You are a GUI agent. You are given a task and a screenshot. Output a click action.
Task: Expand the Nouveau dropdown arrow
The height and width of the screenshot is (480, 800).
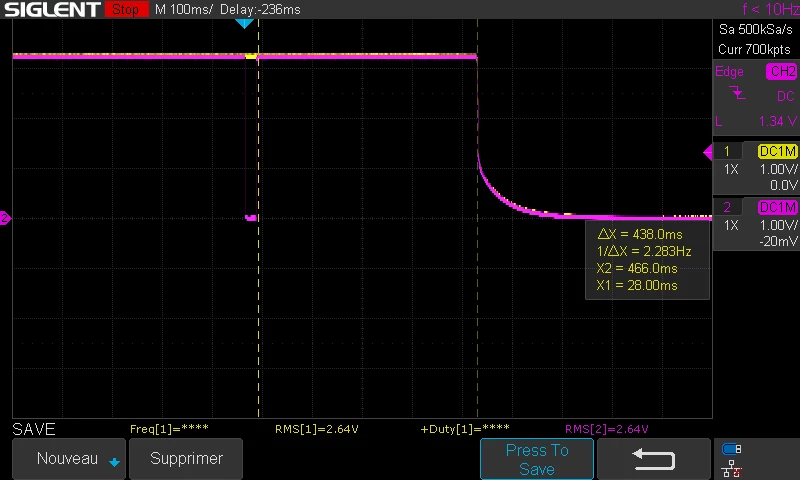pyautogui.click(x=114, y=462)
